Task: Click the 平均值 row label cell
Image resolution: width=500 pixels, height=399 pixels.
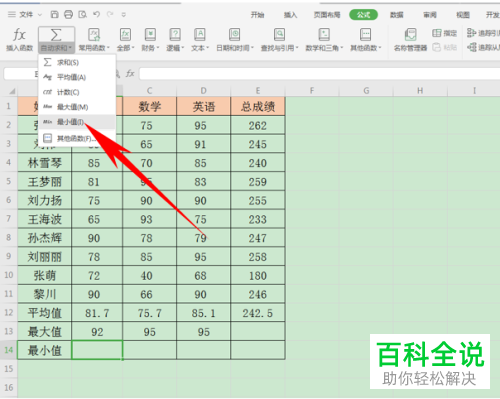Action: (44, 313)
